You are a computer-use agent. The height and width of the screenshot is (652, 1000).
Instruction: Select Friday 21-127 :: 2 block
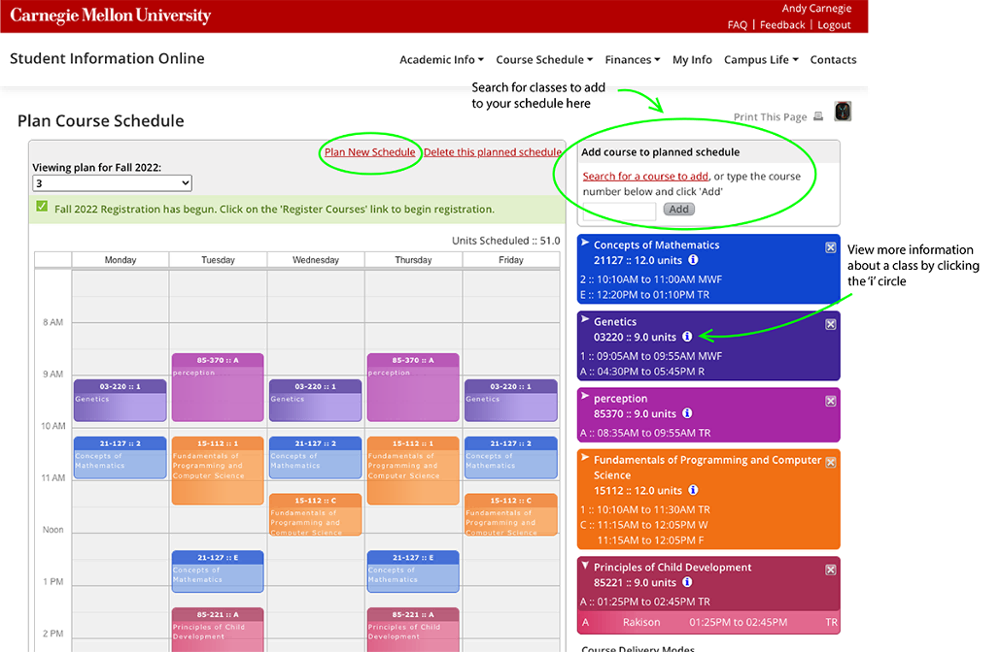coord(511,457)
